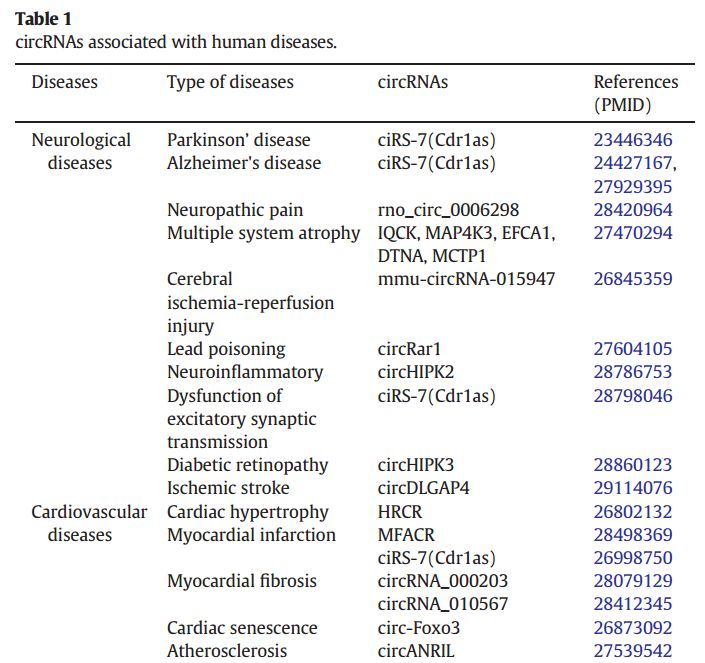Open Diabetic retinopathy reference 28860123
This screenshot has height=663, width=705.
633,465
